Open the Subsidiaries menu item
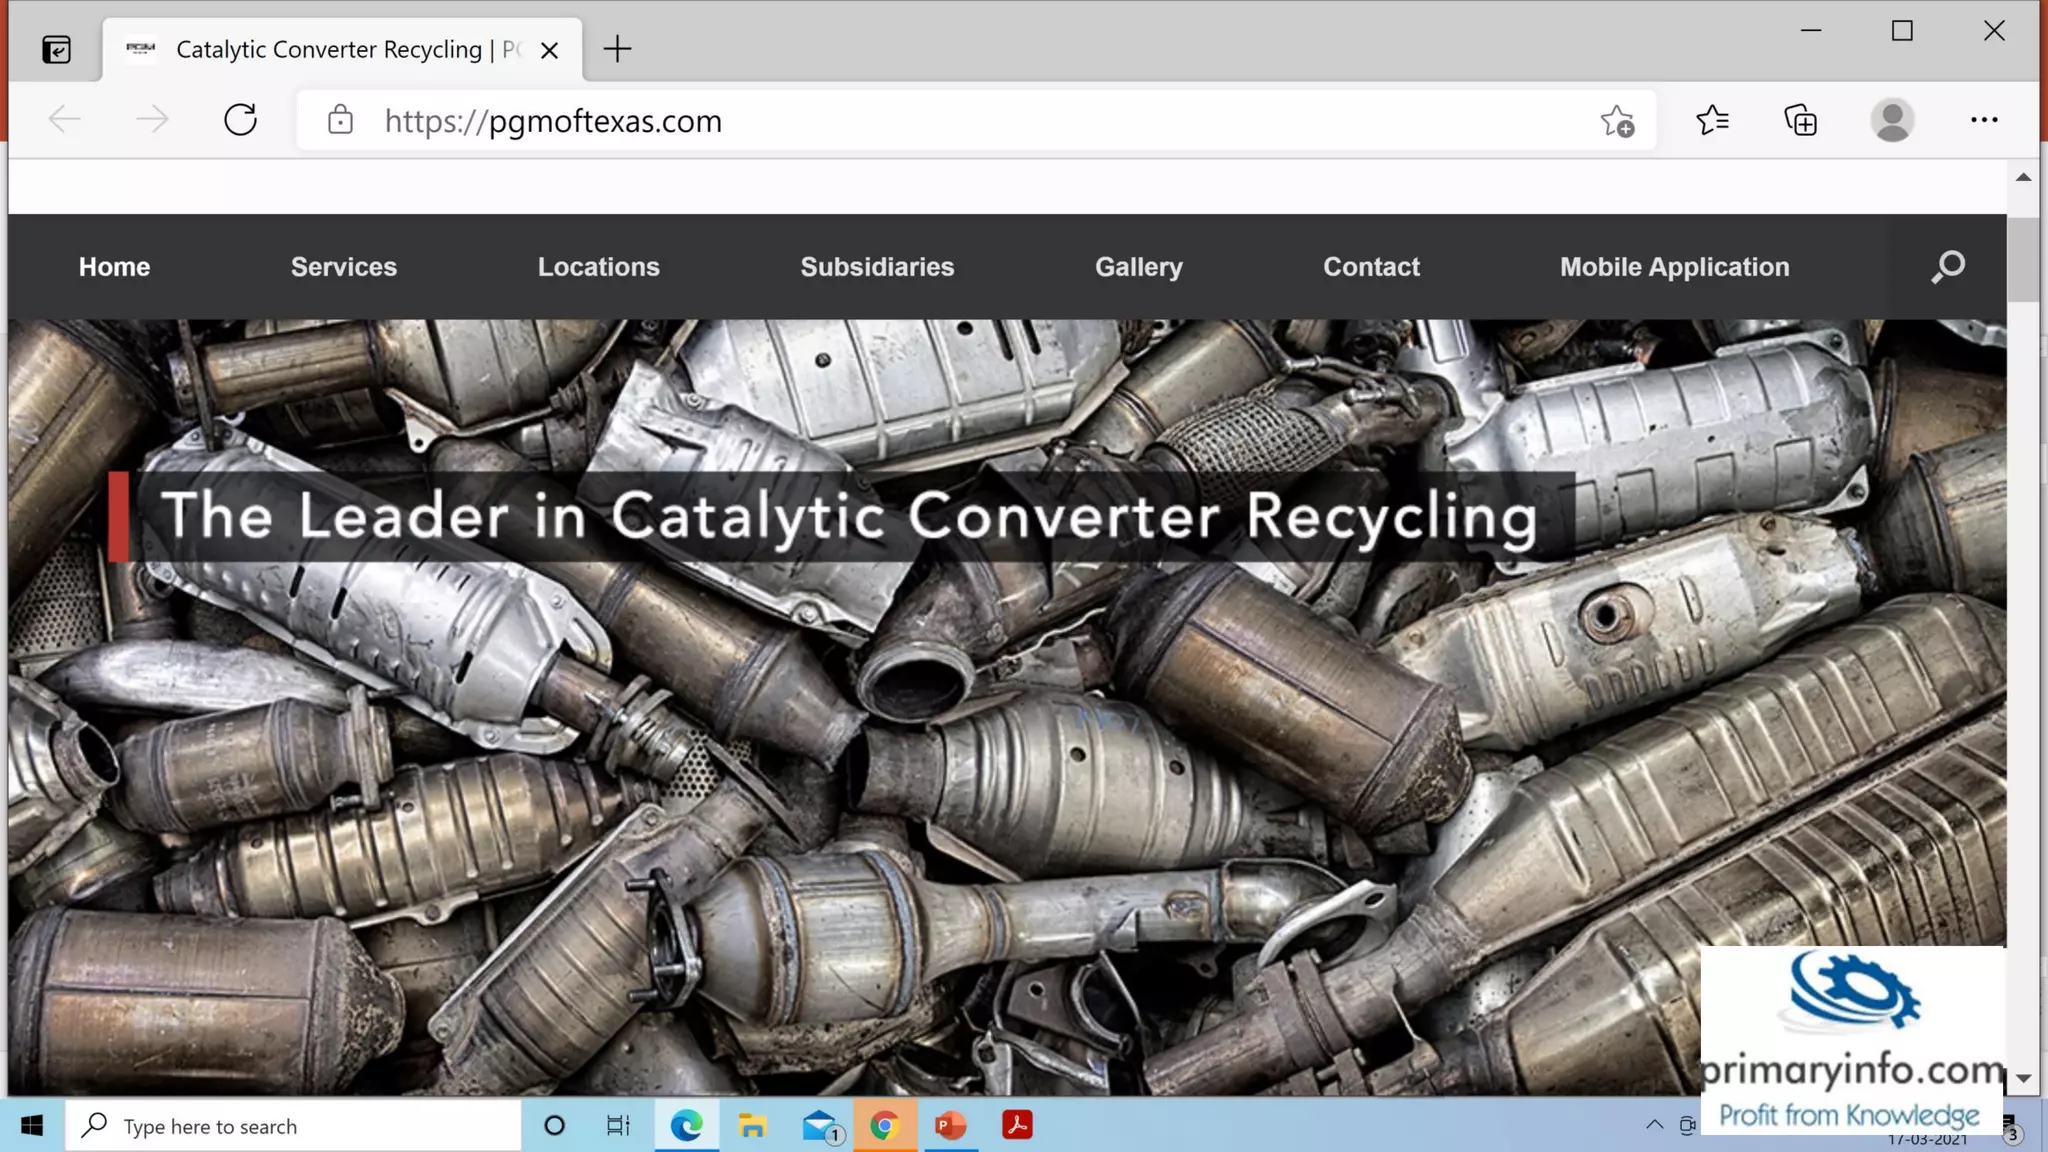 tap(876, 267)
